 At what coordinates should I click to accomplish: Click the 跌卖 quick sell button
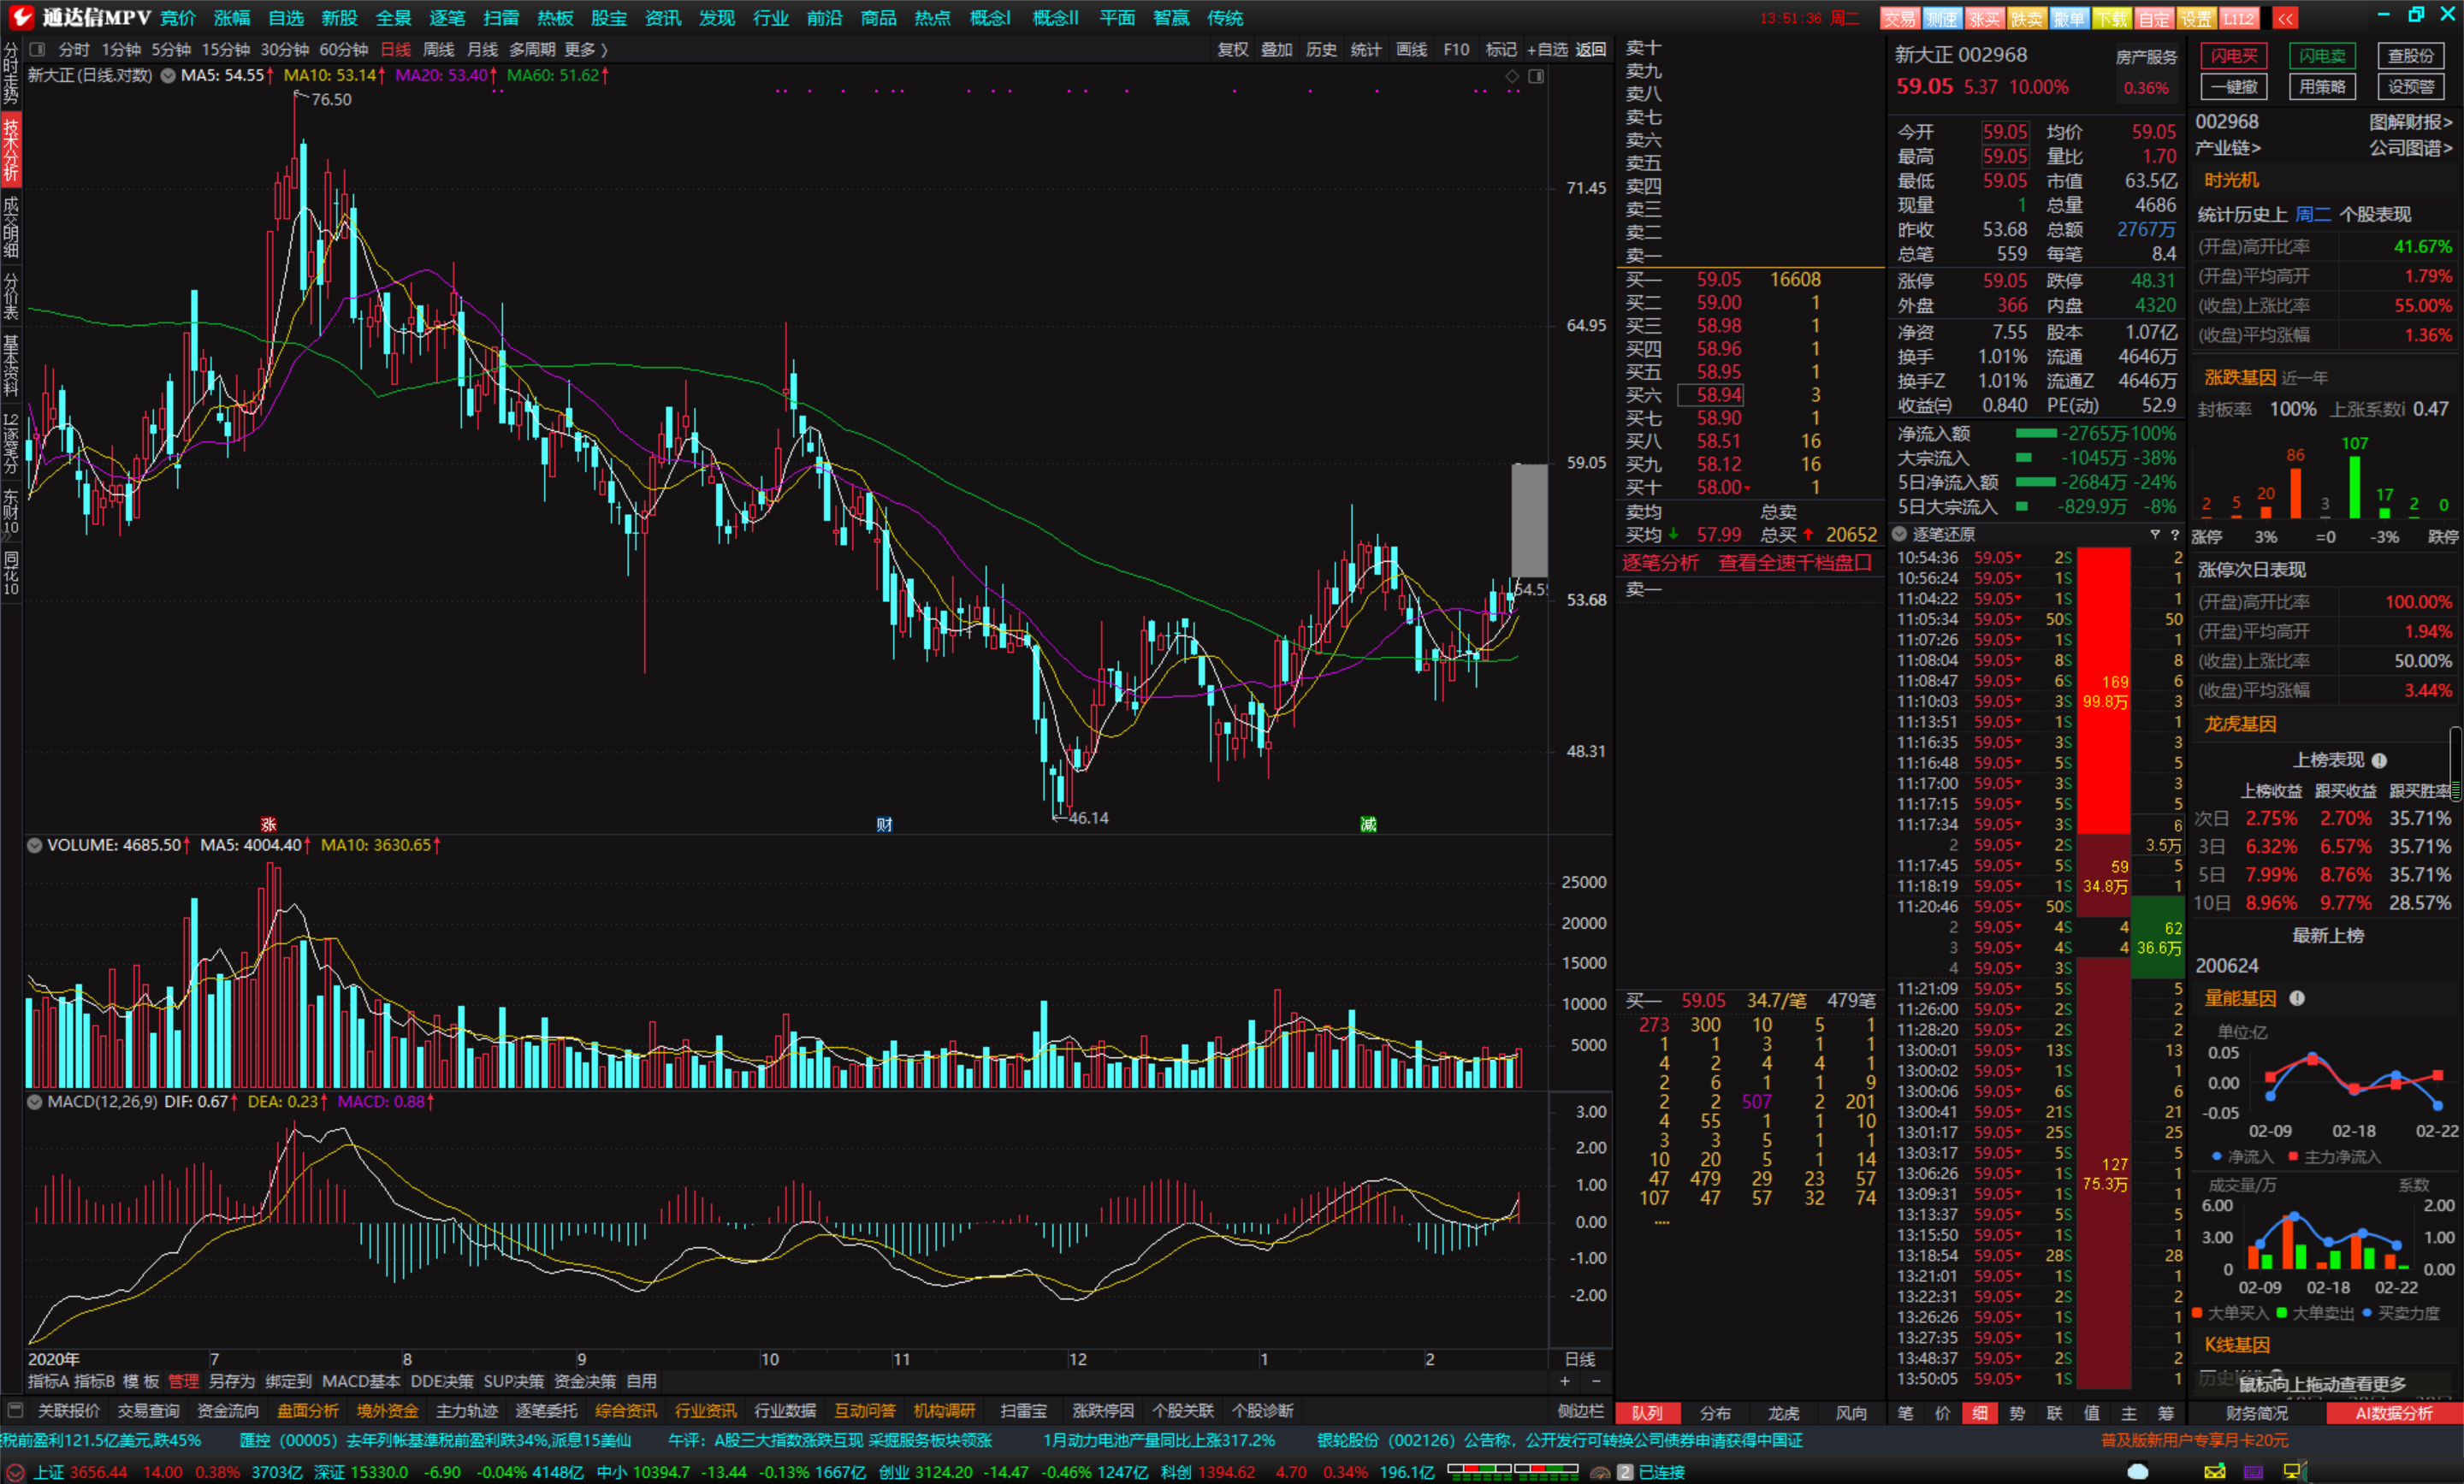coord(2026,18)
